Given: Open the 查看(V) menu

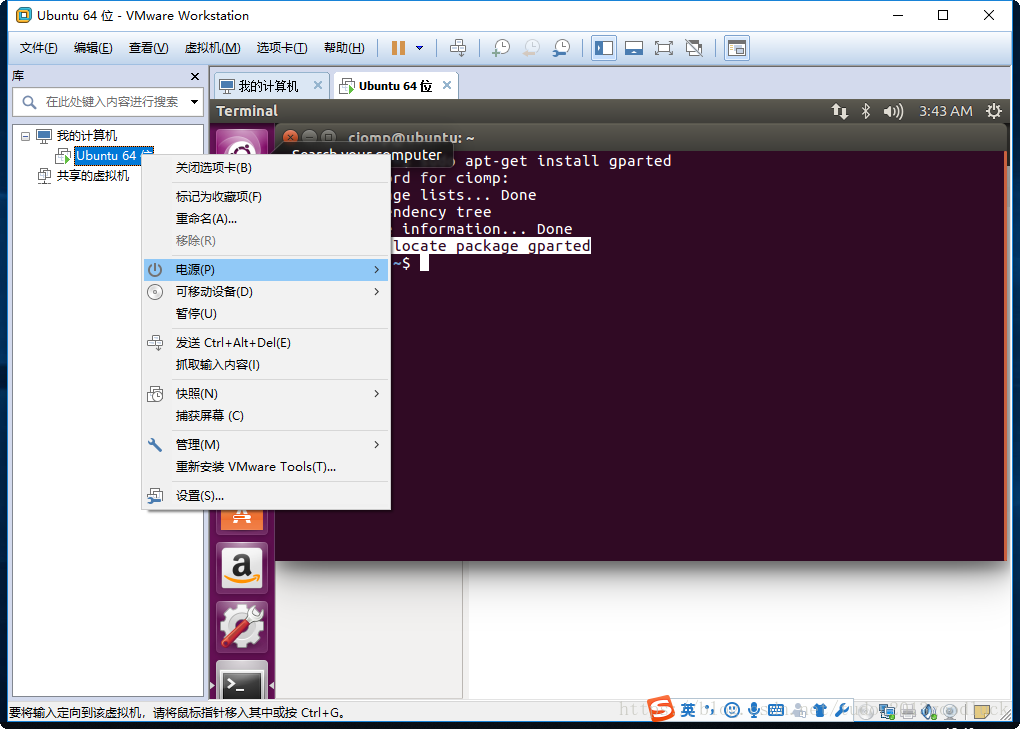Looking at the screenshot, I should pos(148,47).
